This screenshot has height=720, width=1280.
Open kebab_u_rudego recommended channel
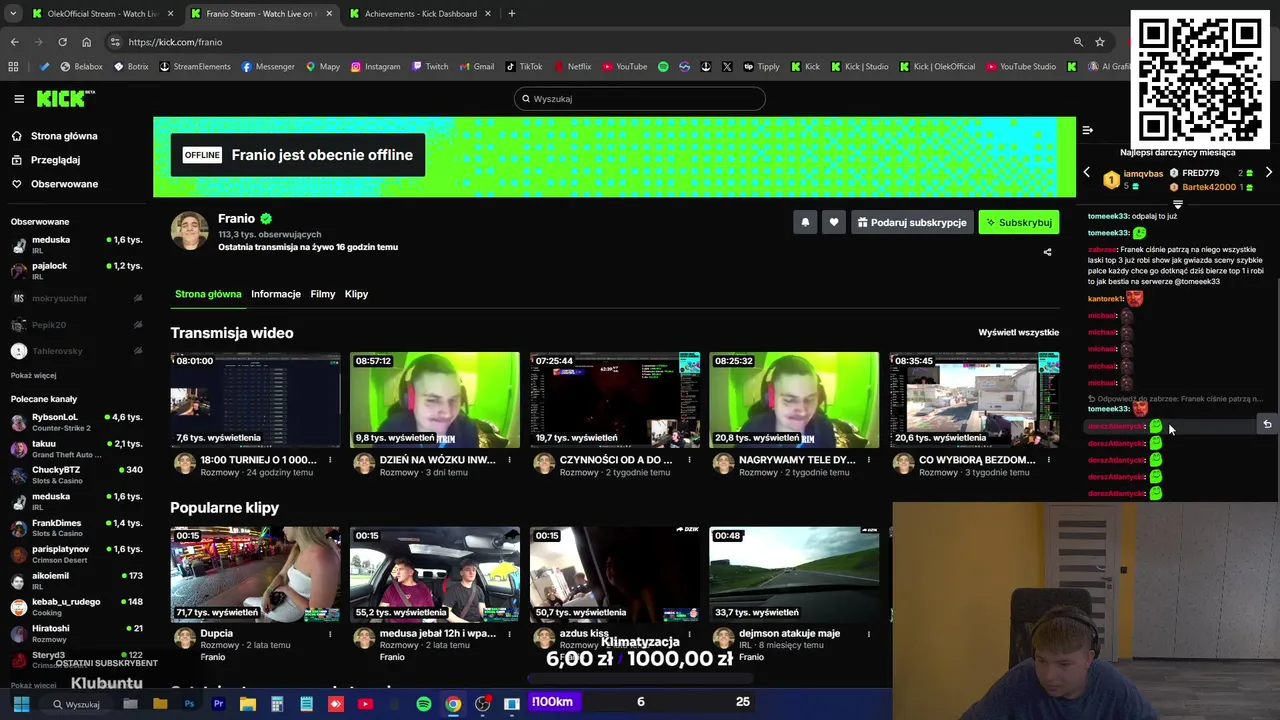pos(76,607)
